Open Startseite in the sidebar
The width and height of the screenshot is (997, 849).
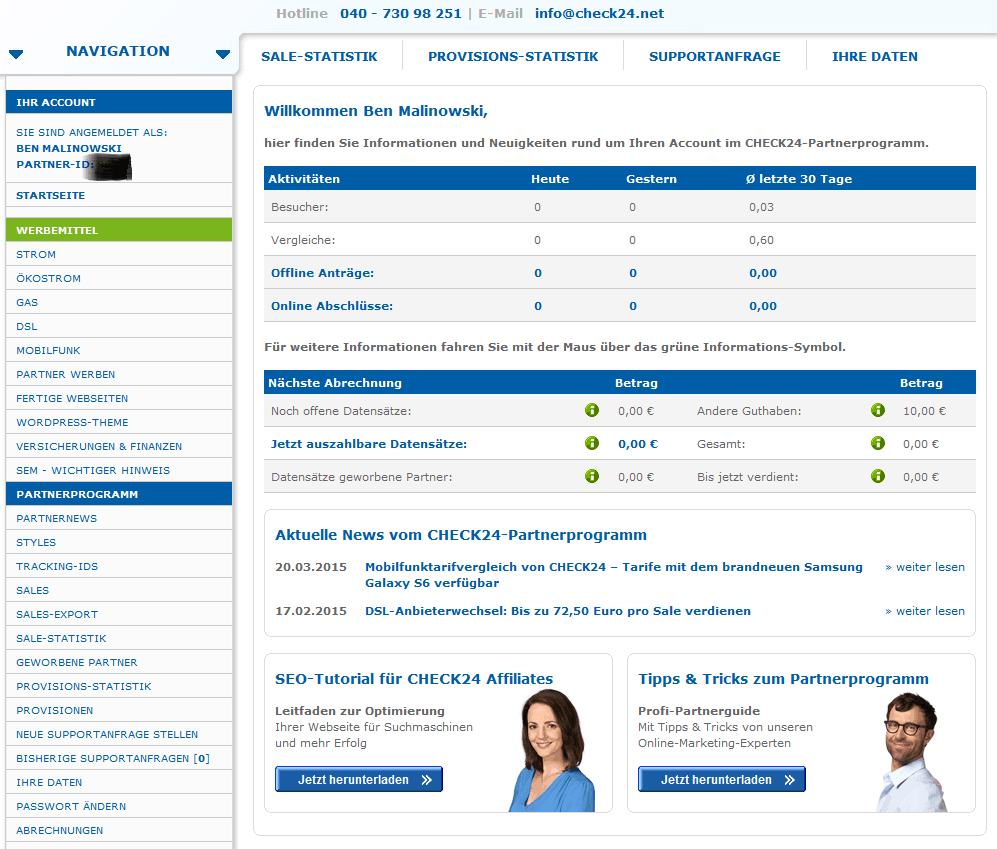pos(119,195)
